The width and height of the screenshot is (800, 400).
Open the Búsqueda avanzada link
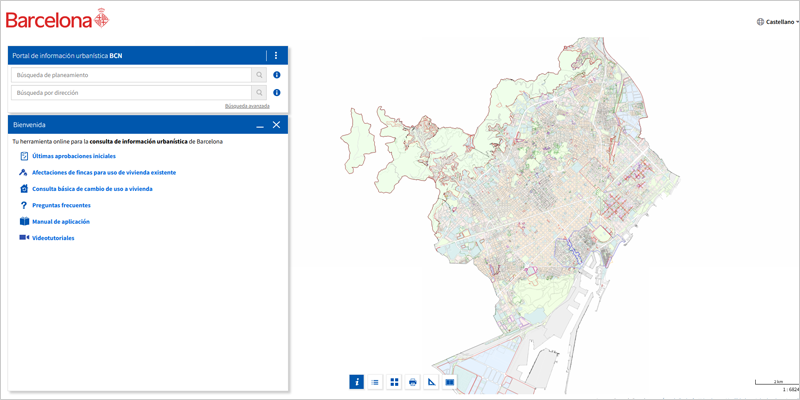[x=247, y=106]
